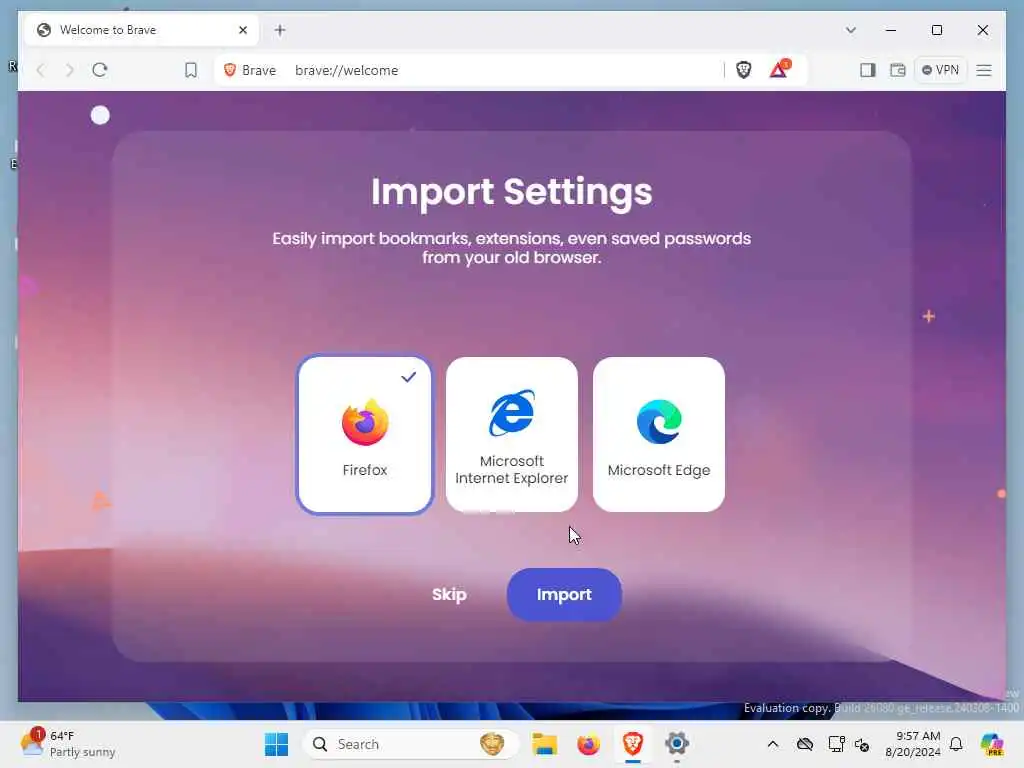Viewport: 1024px width, 768px height.
Task: Click the cloud sync tray icon
Action: (x=805, y=744)
